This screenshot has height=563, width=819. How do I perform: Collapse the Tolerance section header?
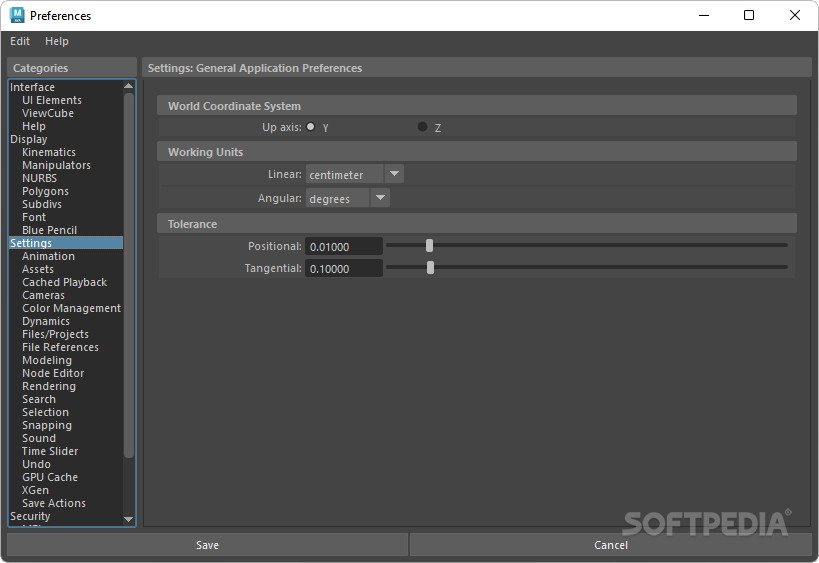(x=476, y=224)
